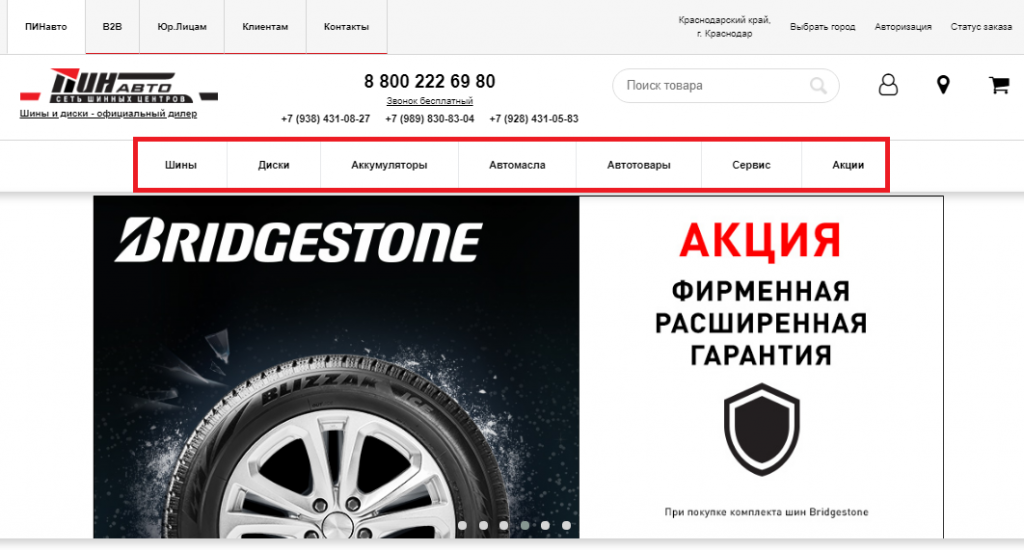Click the user account icon

pyautogui.click(x=888, y=85)
